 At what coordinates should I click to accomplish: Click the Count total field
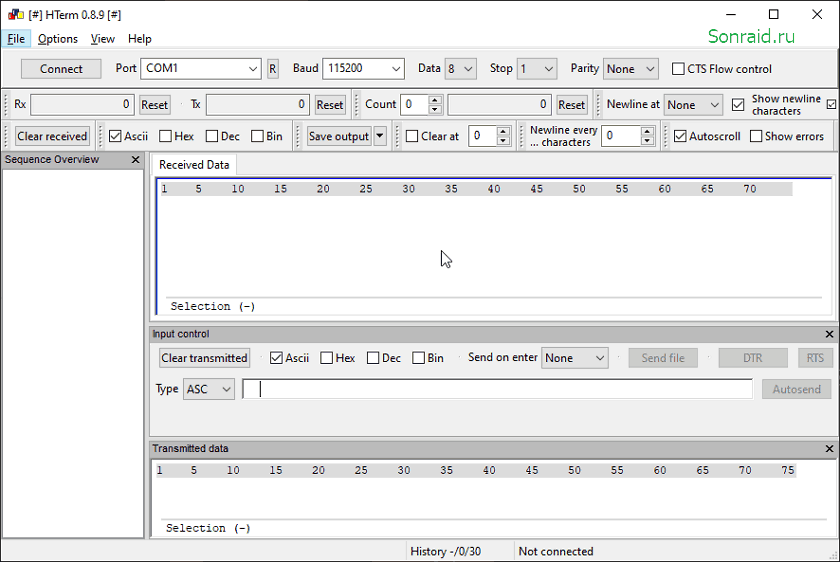click(x=499, y=104)
